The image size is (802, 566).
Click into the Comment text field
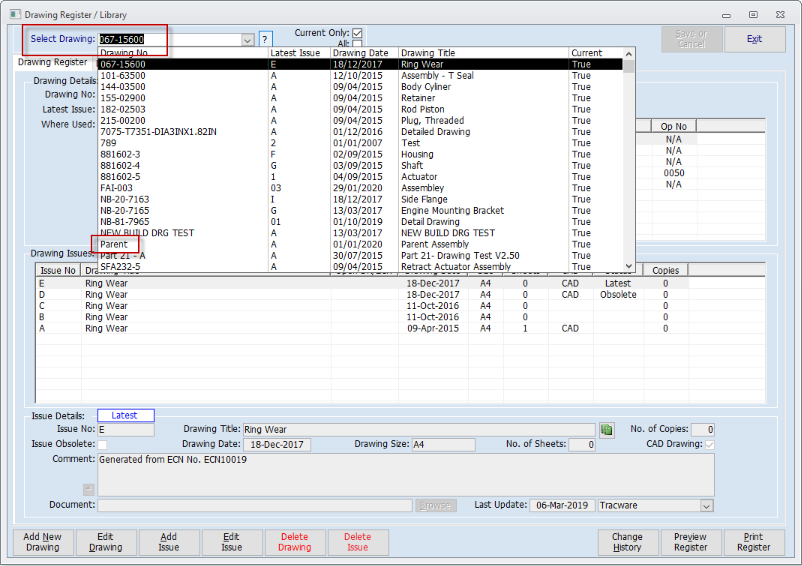pyautogui.click(x=405, y=474)
